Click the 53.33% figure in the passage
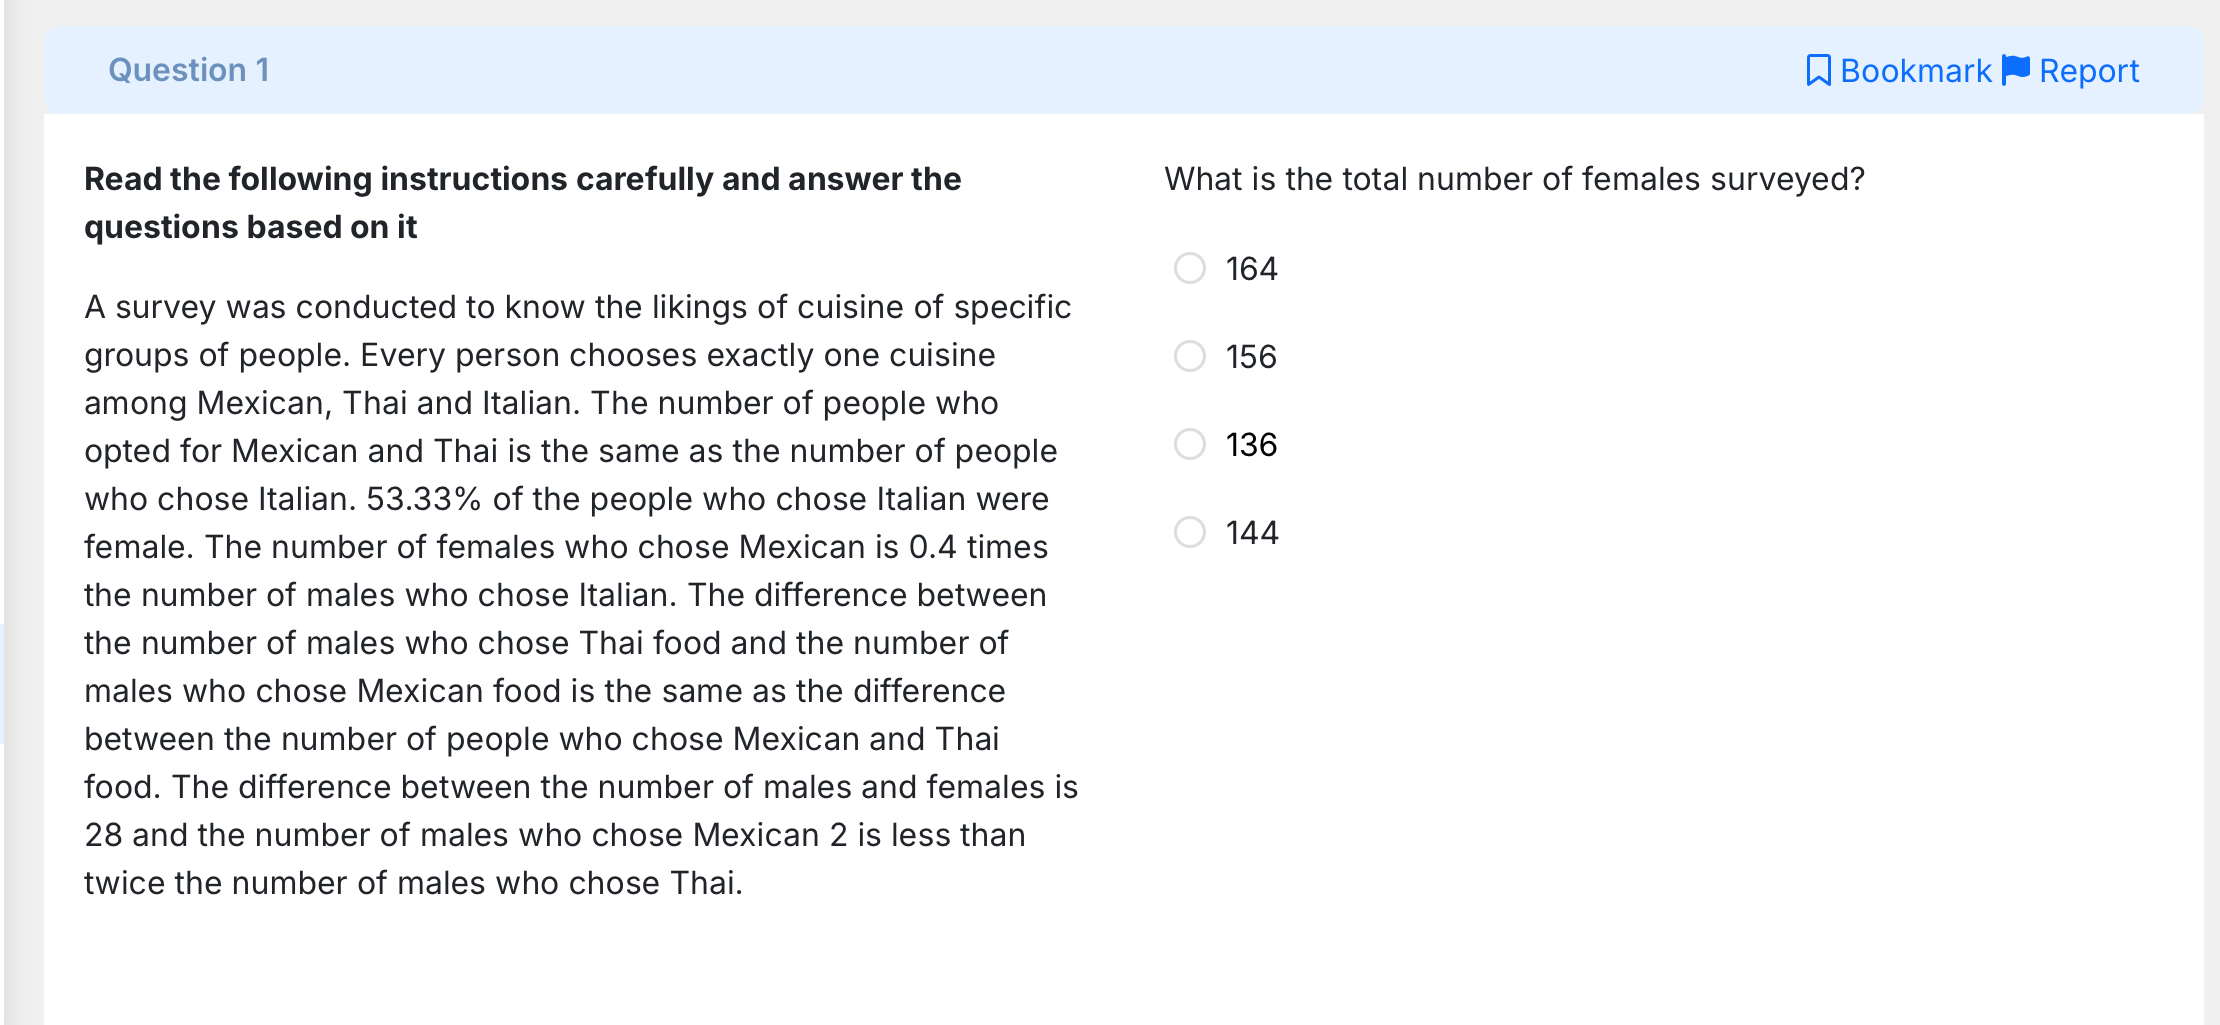Image resolution: width=2220 pixels, height=1025 pixels. tap(424, 499)
